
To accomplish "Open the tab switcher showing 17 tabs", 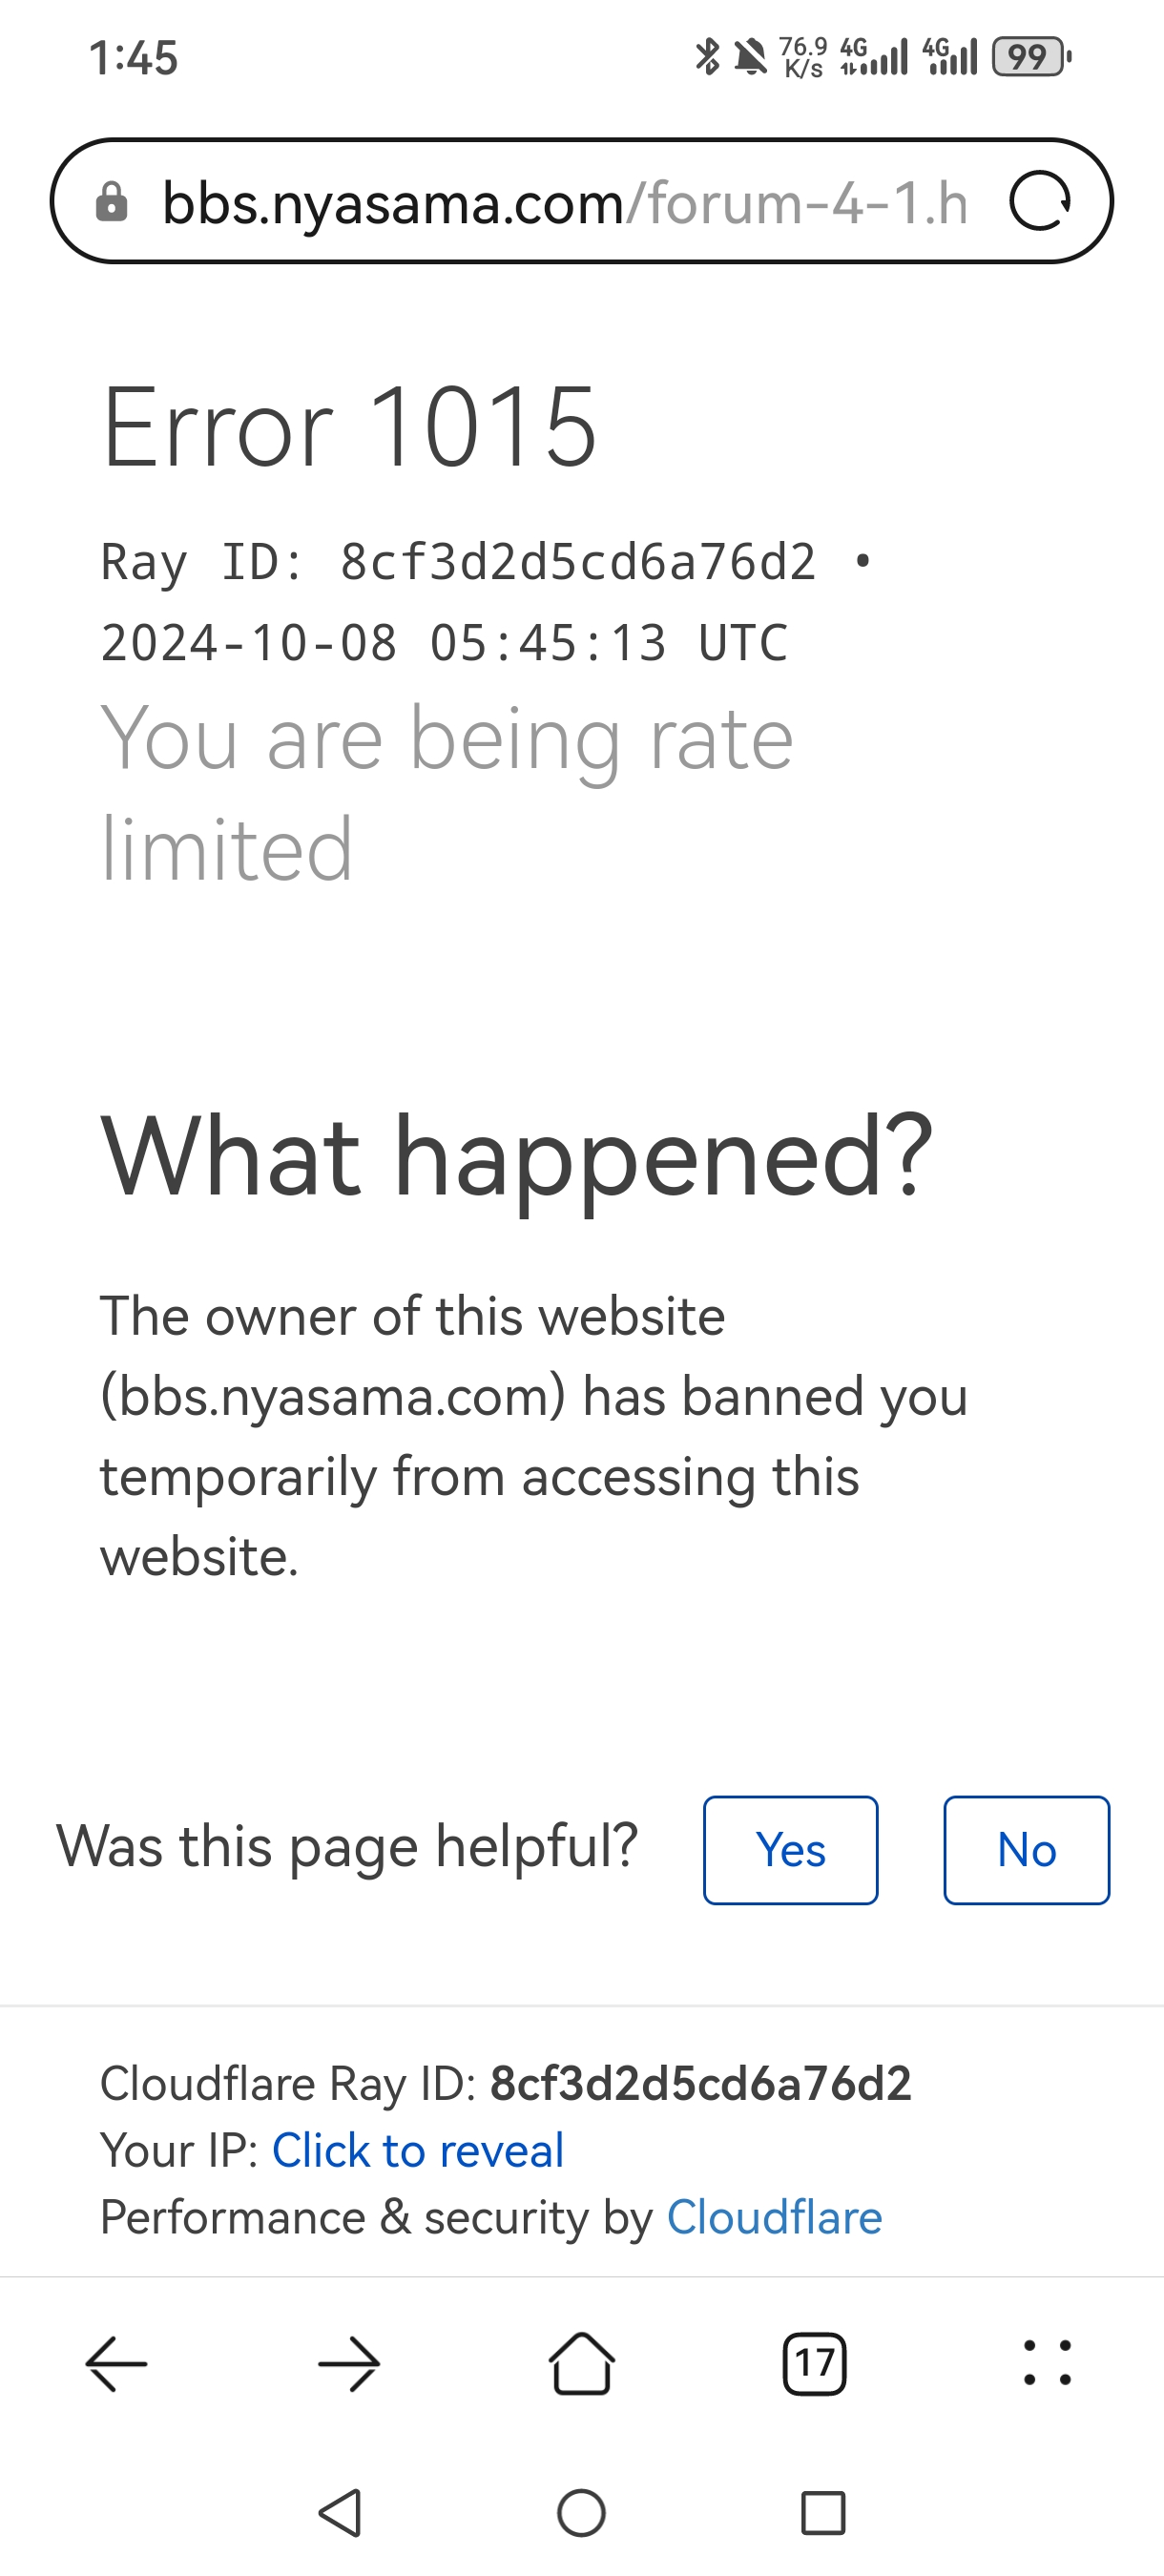I will (814, 2364).
